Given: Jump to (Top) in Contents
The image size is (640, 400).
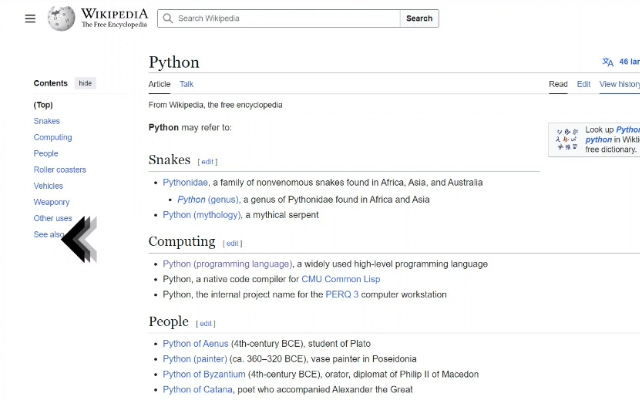Looking at the screenshot, I should (43, 105).
